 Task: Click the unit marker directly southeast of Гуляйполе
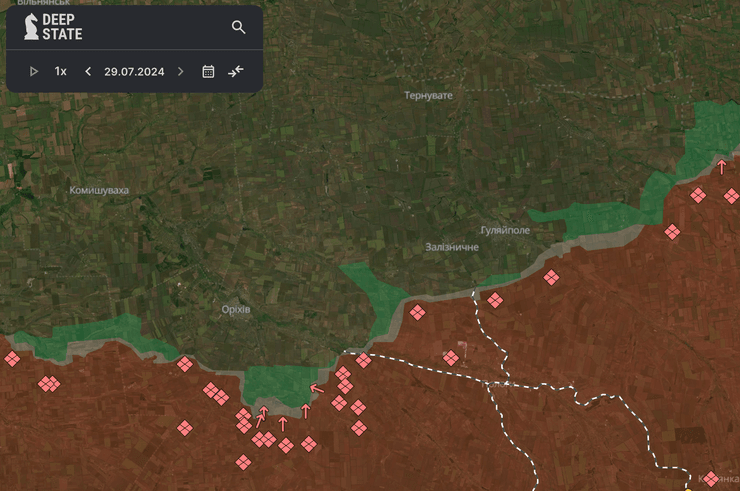tap(551, 277)
